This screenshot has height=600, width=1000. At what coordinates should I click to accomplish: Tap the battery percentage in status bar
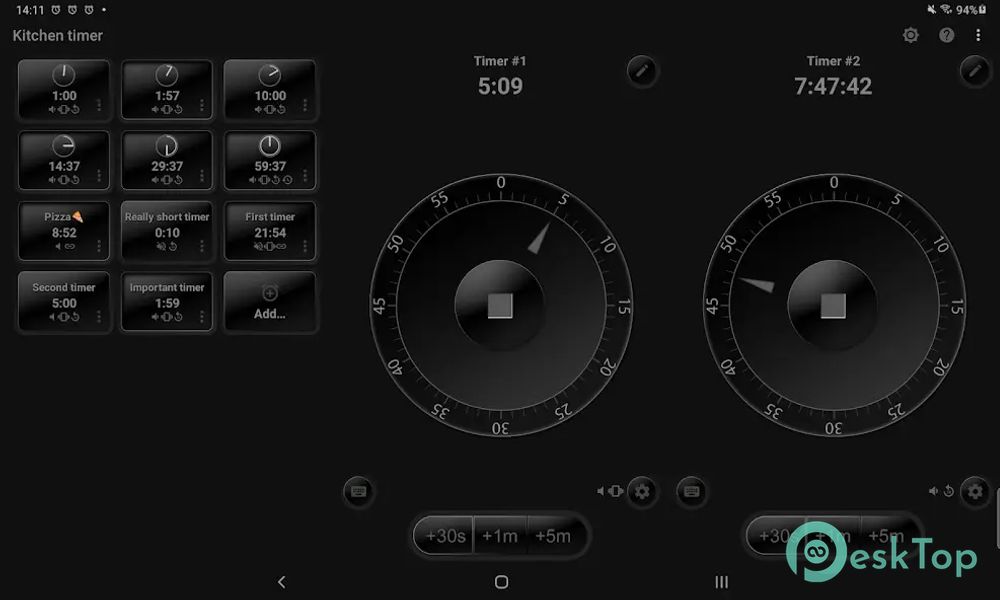coord(966,10)
